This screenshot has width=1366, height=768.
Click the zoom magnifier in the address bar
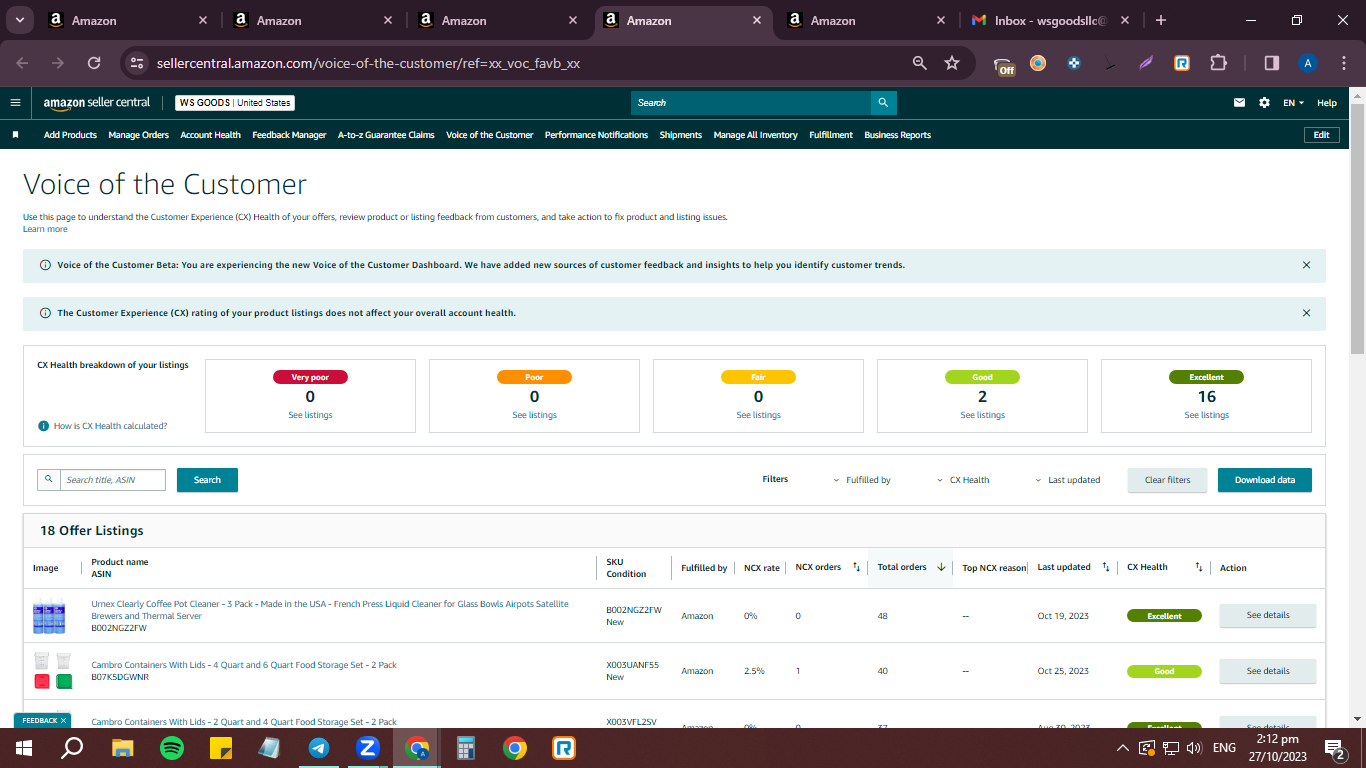pyautogui.click(x=920, y=63)
